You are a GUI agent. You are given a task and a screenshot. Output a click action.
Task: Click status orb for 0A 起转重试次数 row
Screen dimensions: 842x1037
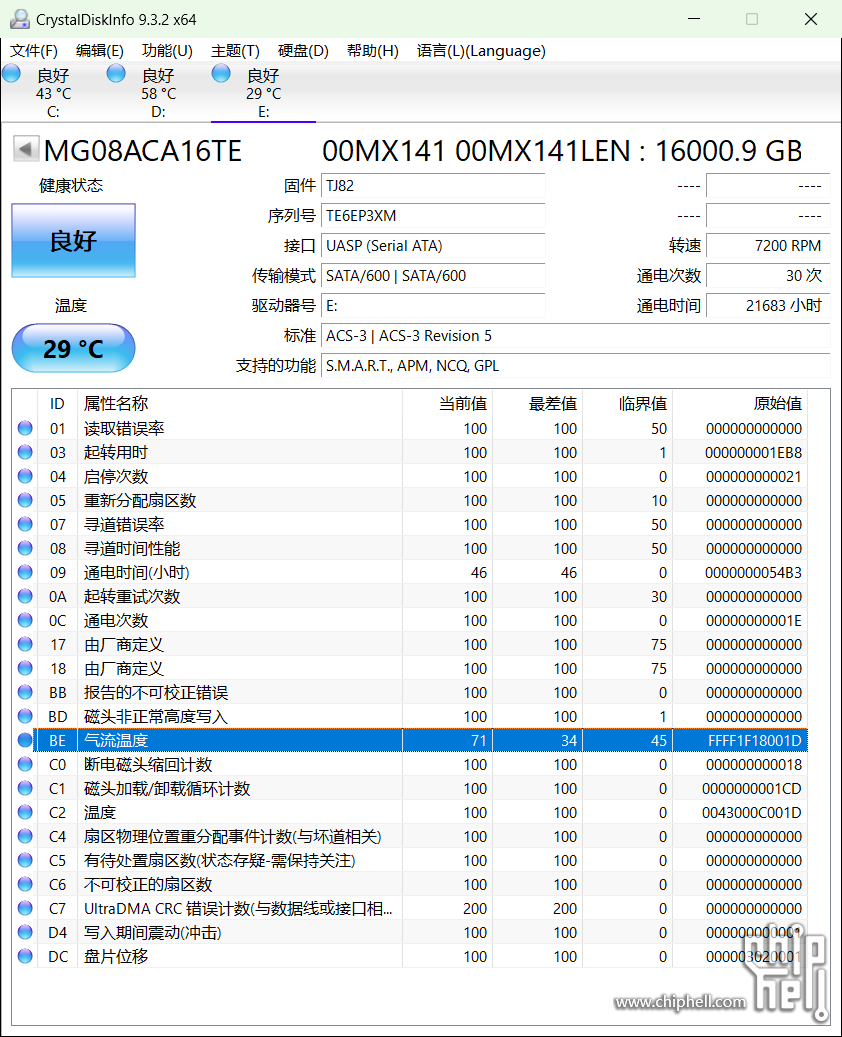coord(25,597)
